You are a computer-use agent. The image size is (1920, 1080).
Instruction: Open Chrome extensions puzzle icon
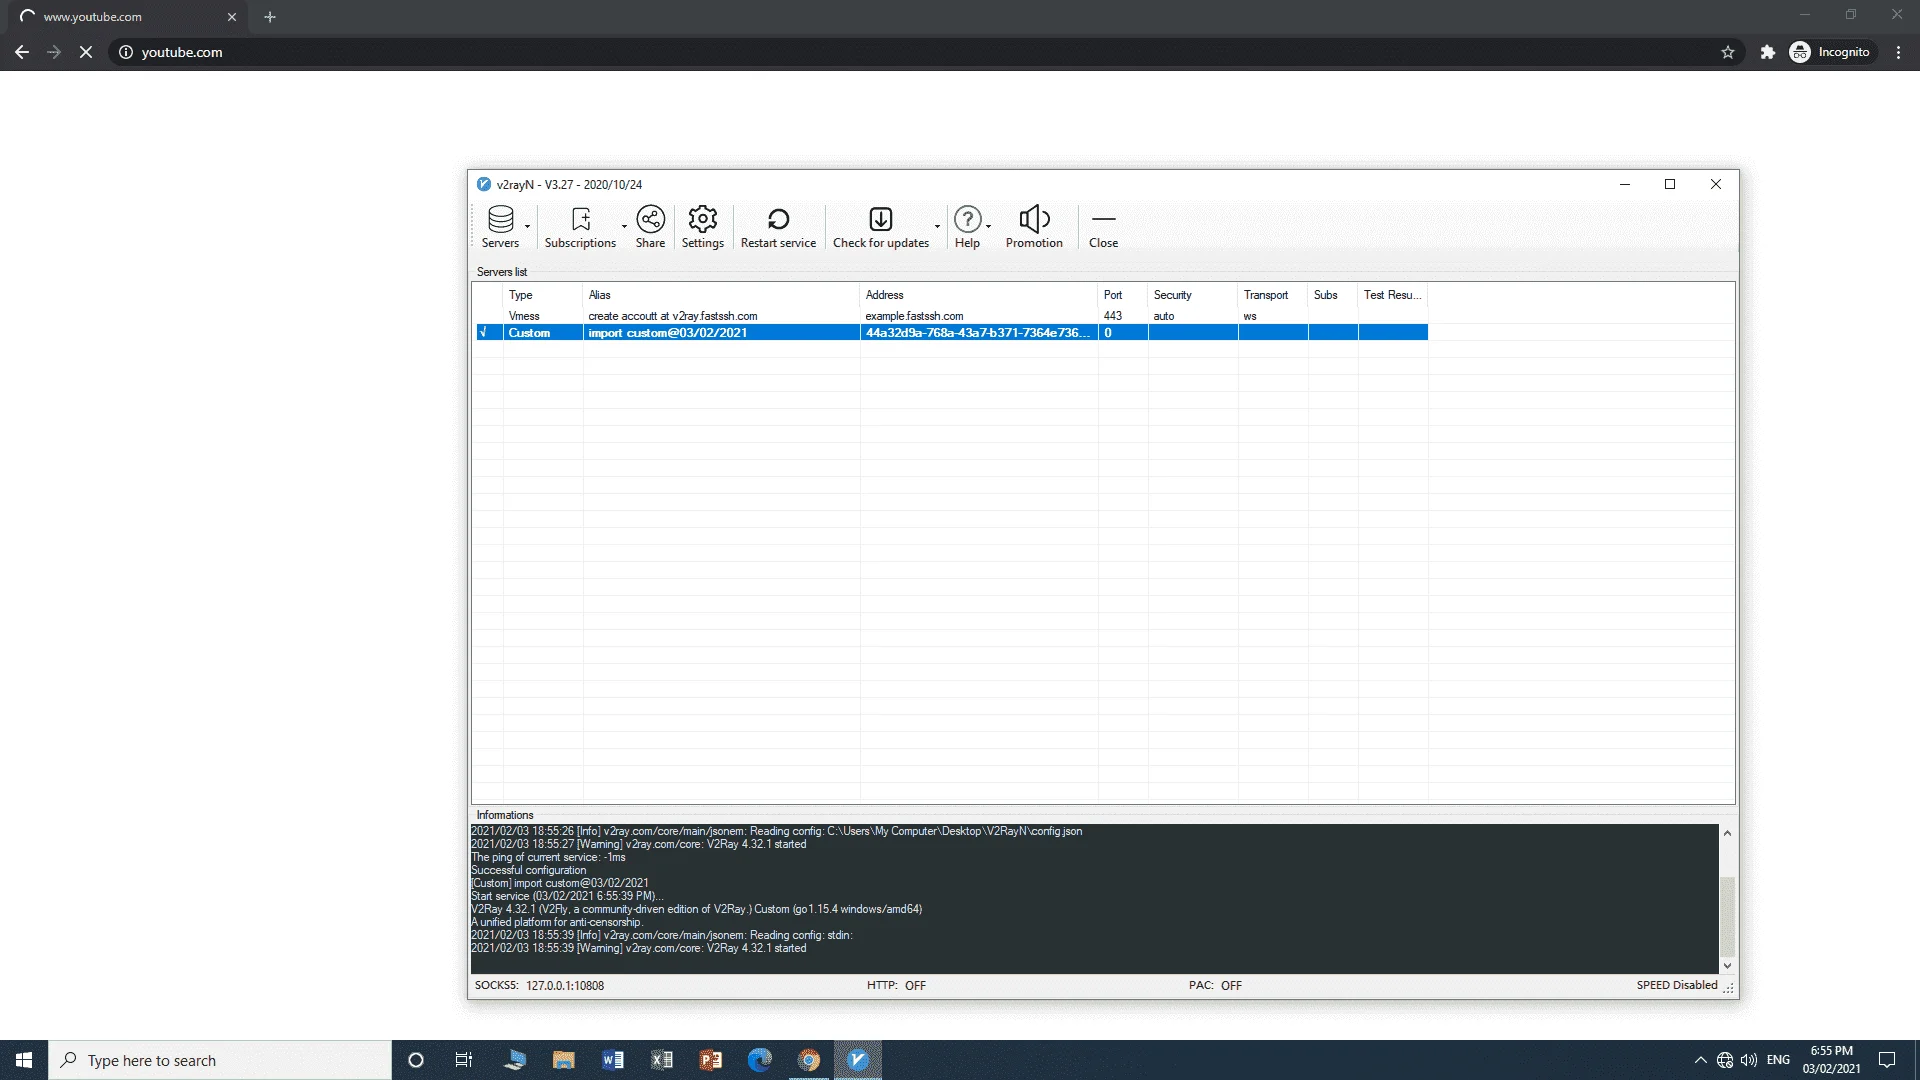point(1768,52)
